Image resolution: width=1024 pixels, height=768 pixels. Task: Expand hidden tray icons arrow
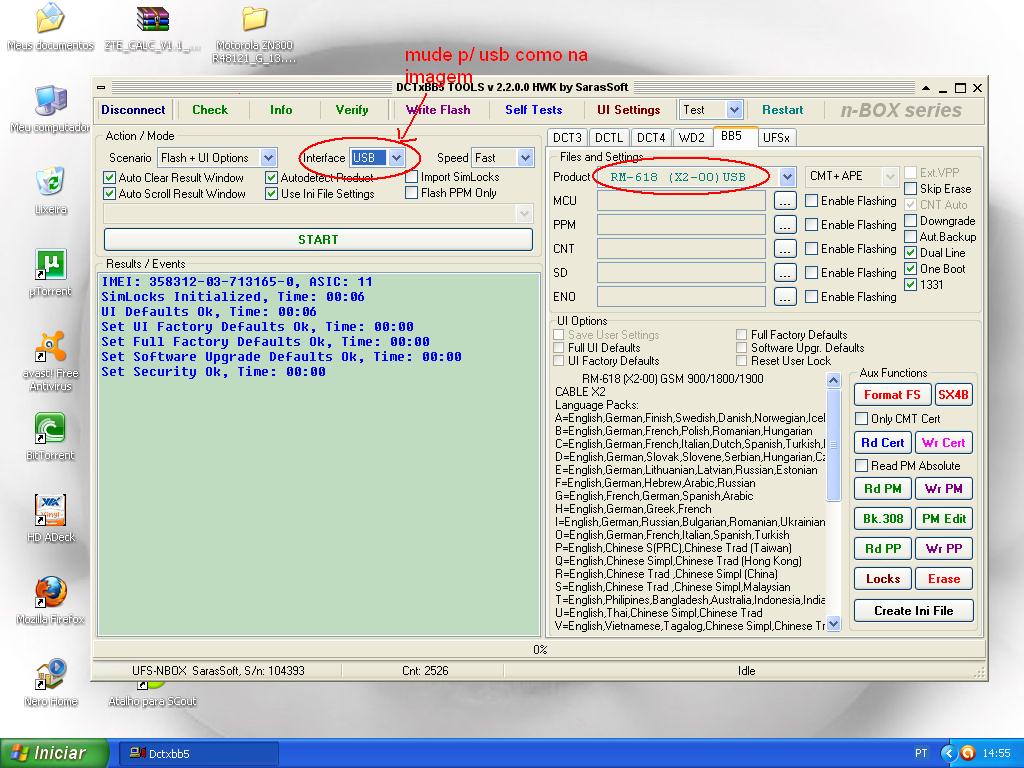pos(949,753)
